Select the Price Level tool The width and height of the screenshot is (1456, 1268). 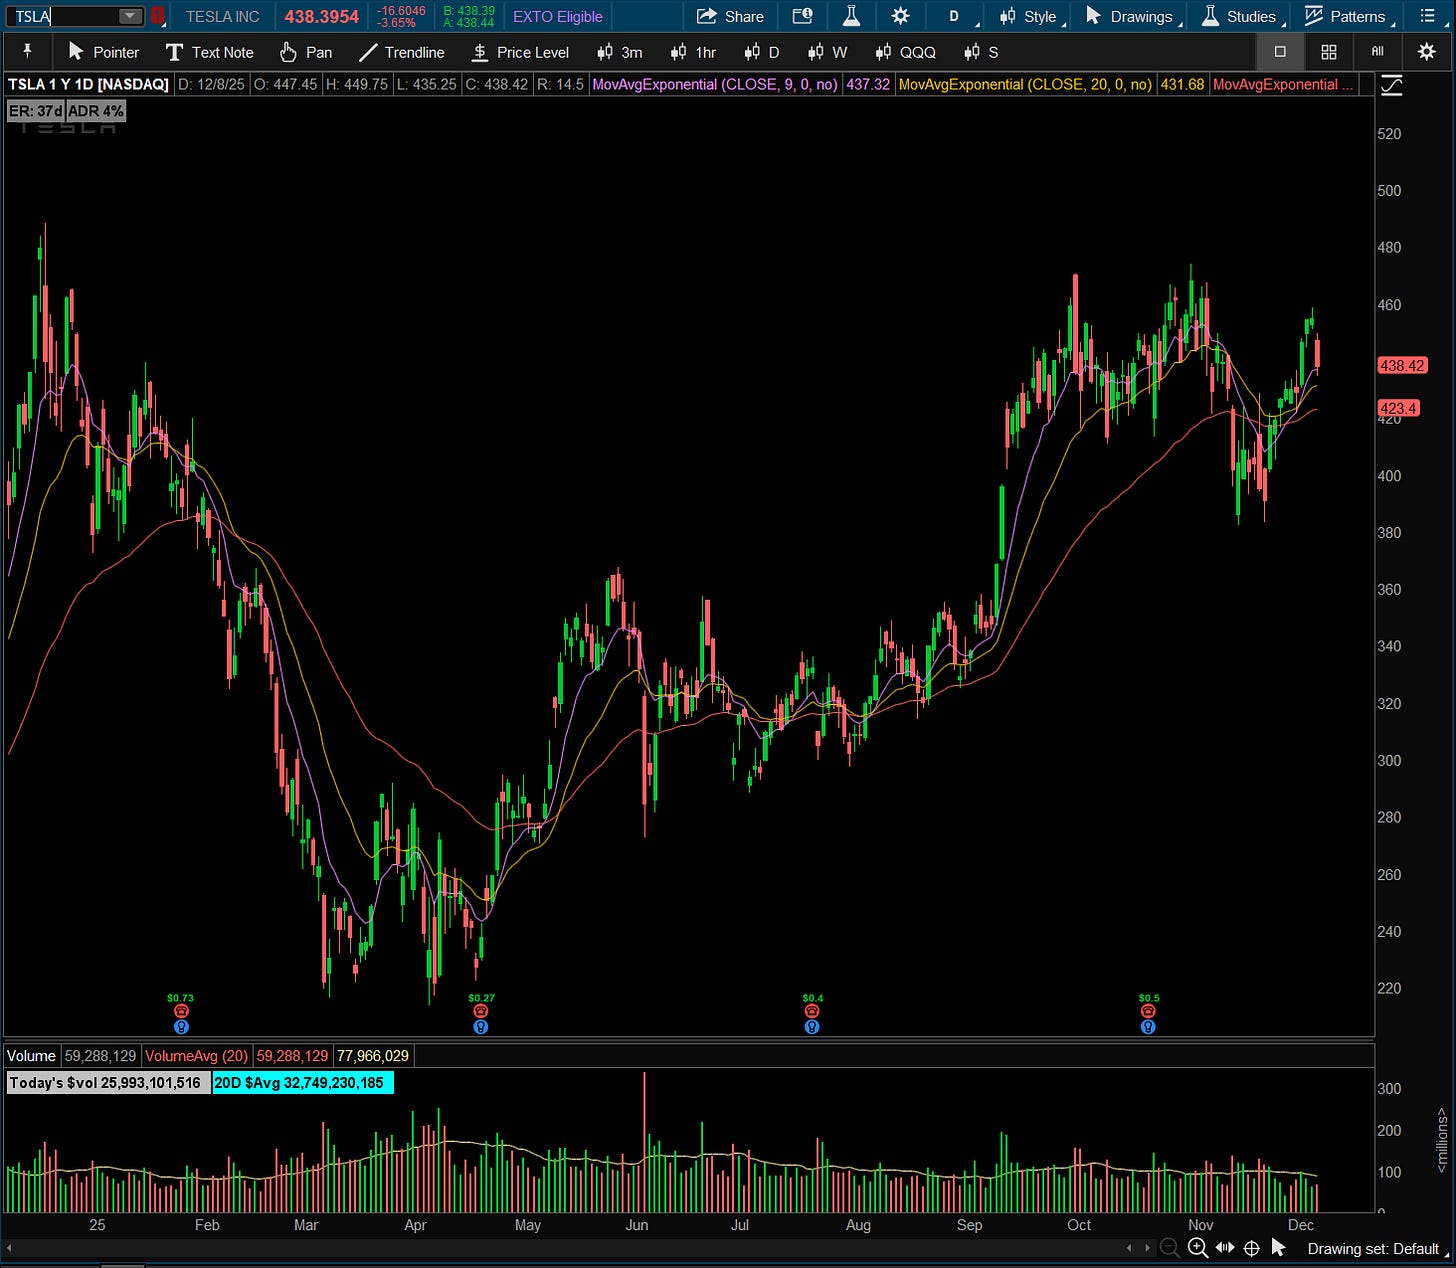point(520,52)
